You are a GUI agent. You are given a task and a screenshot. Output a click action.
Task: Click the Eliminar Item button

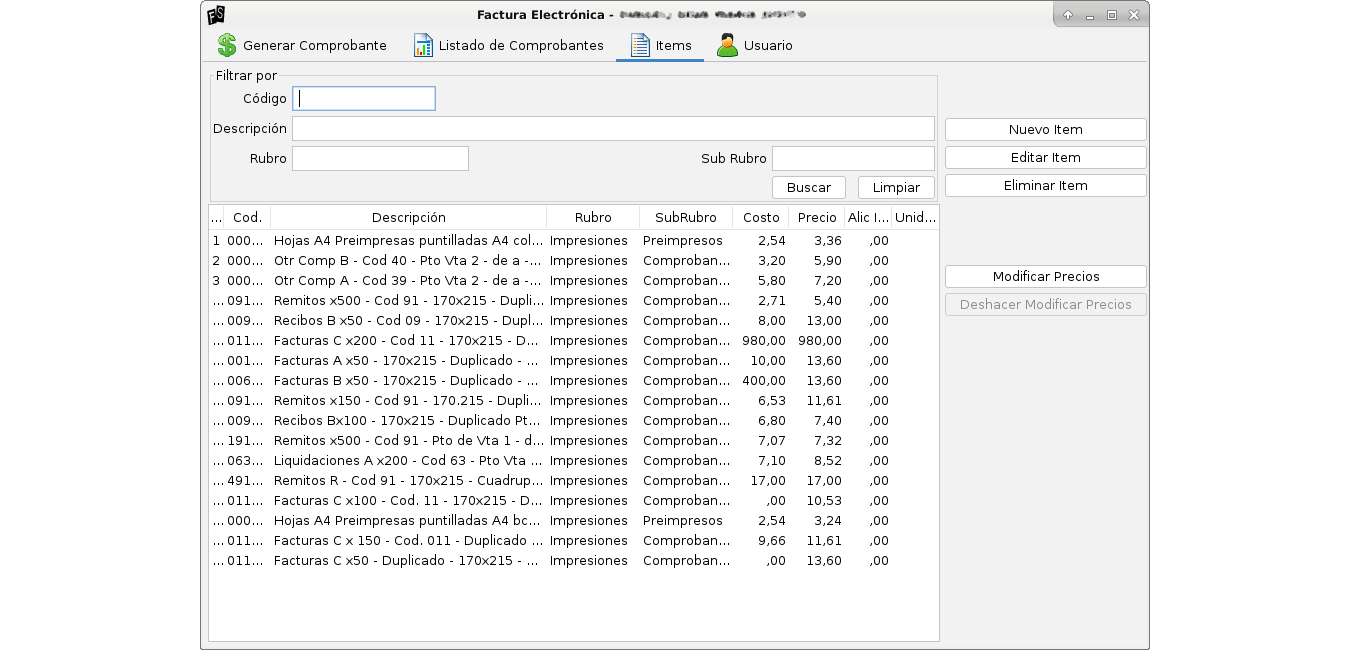click(x=1045, y=186)
